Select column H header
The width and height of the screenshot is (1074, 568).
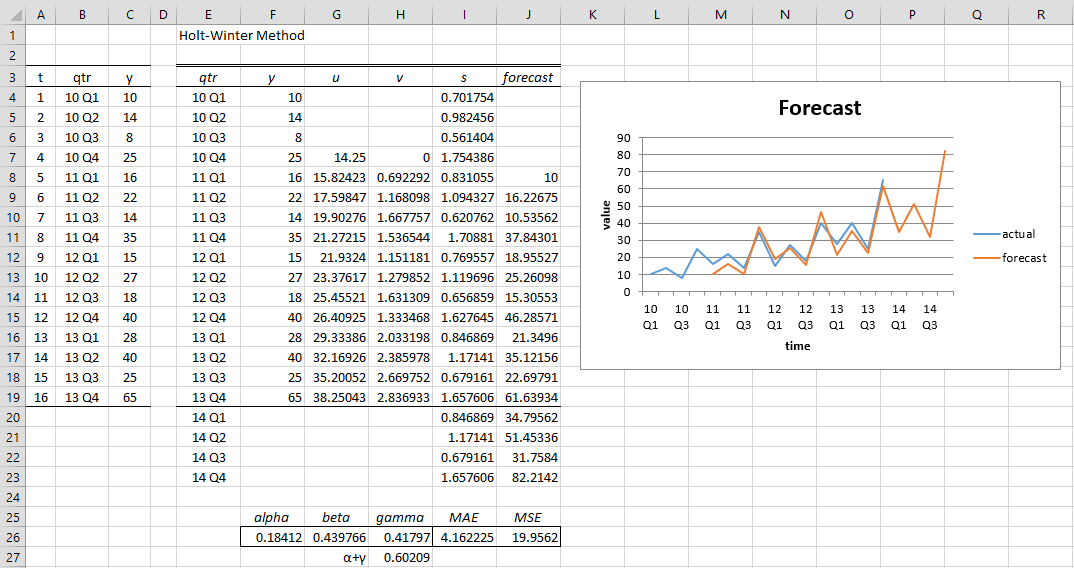[x=400, y=14]
